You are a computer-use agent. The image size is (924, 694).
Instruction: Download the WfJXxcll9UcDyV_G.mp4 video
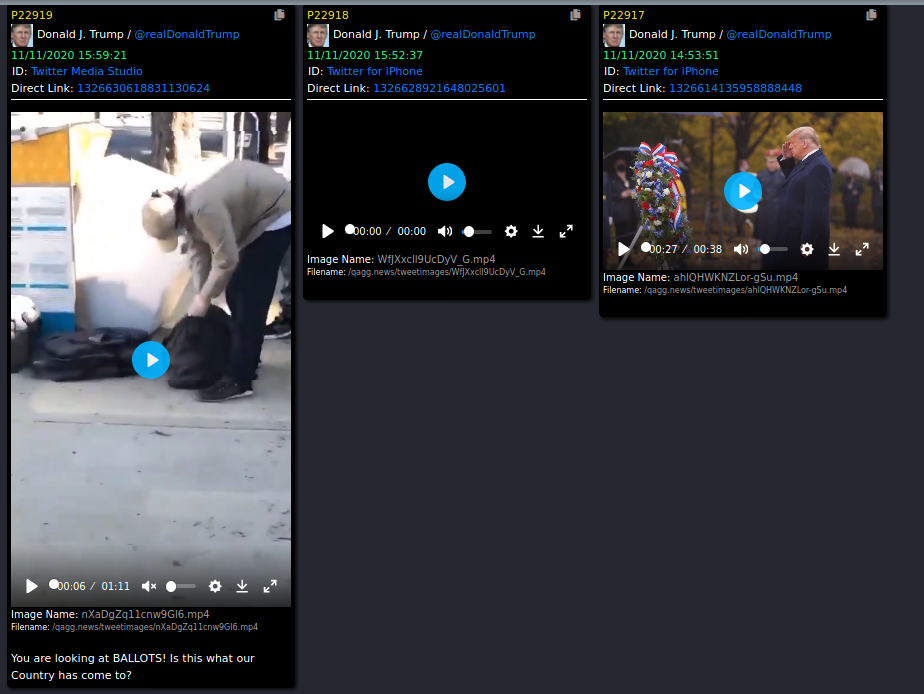coord(538,232)
